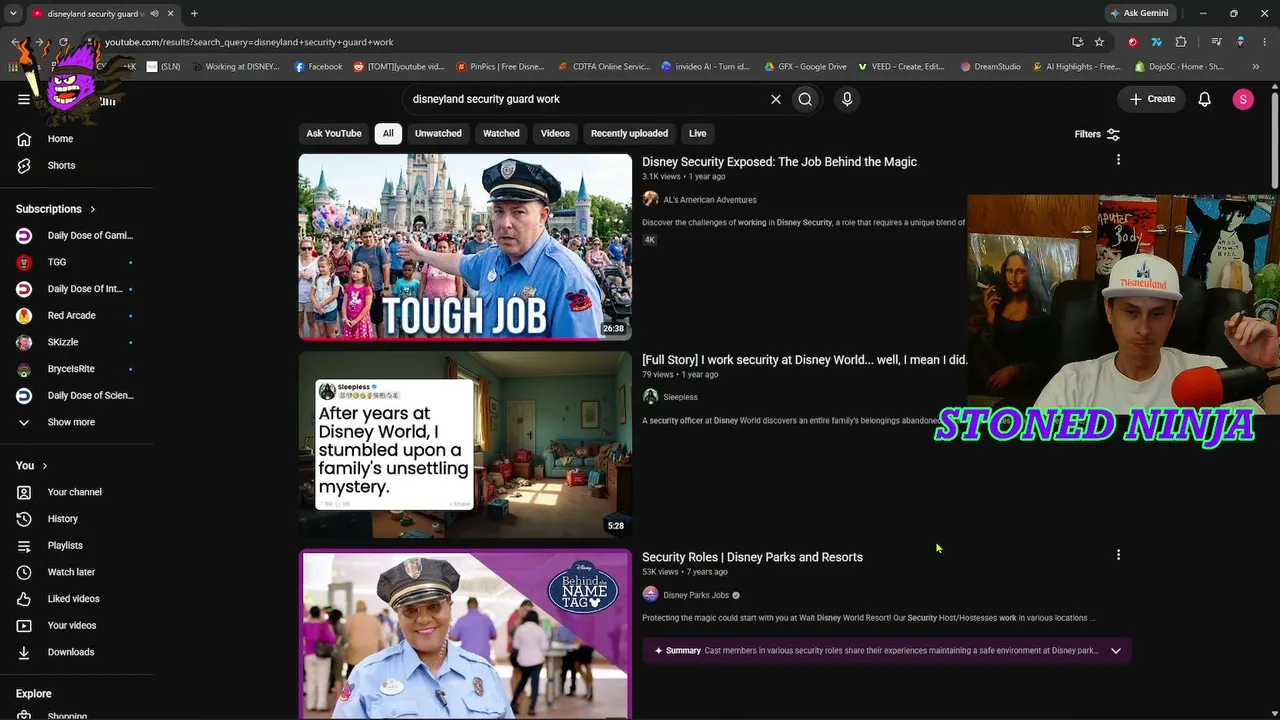Clear the search box with the X
This screenshot has width=1280, height=720.
point(775,99)
